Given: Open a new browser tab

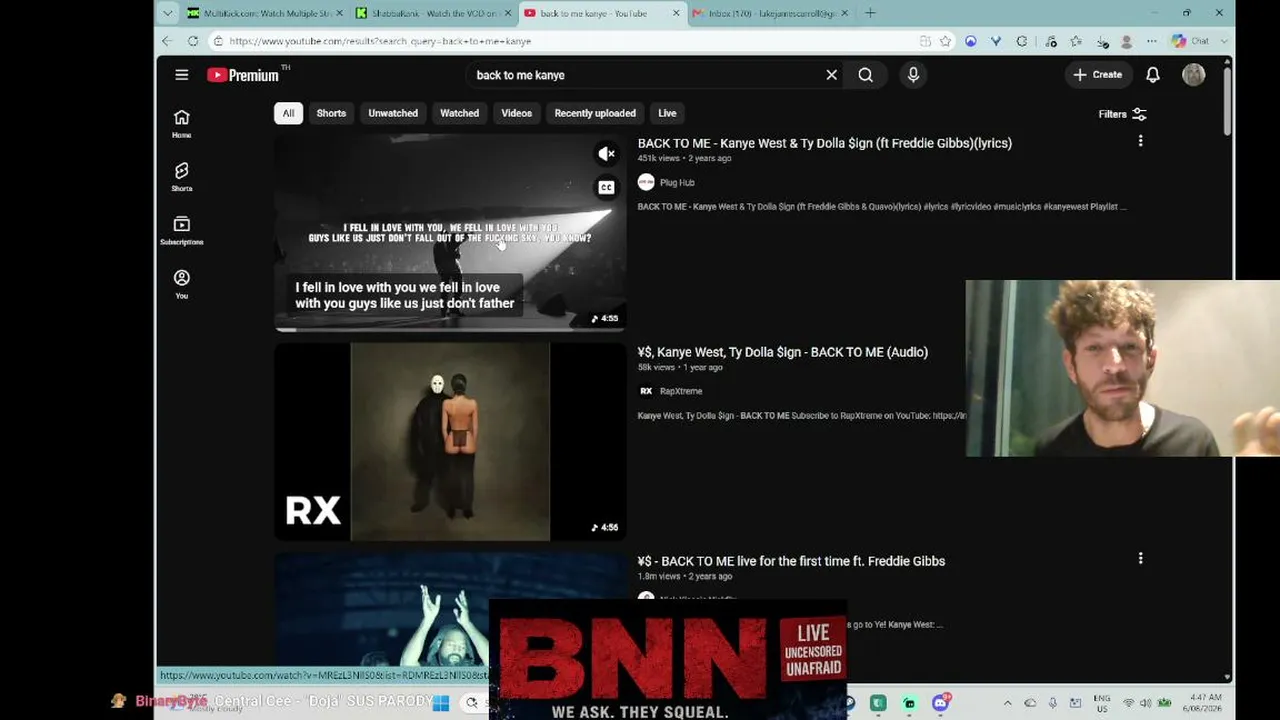Looking at the screenshot, I should click(870, 13).
